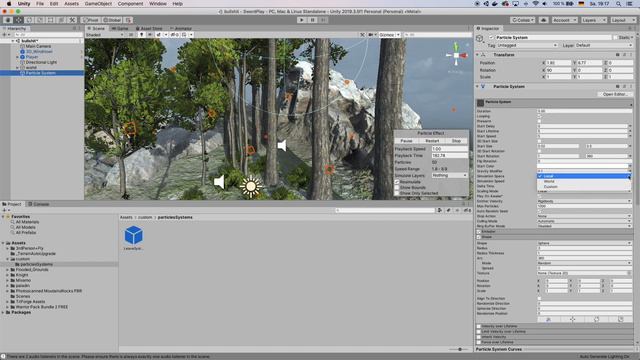Click the Start Color swatch
Image resolution: width=640 pixels, height=360 pixels.
point(582,166)
